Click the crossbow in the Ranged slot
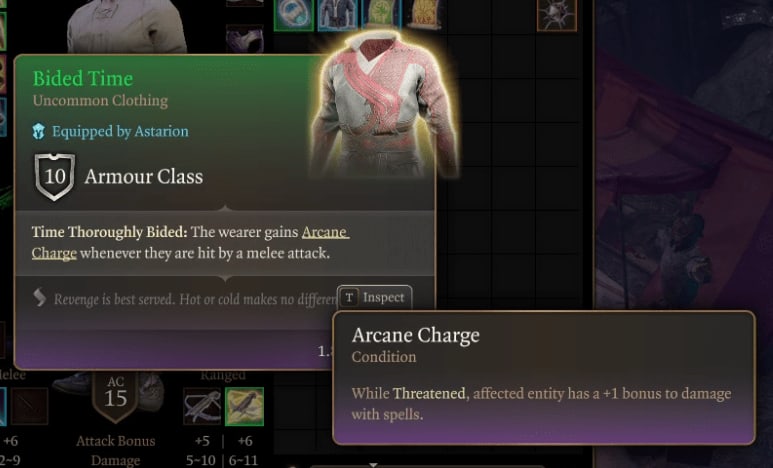Screen dimensions: 773x468 coord(202,406)
